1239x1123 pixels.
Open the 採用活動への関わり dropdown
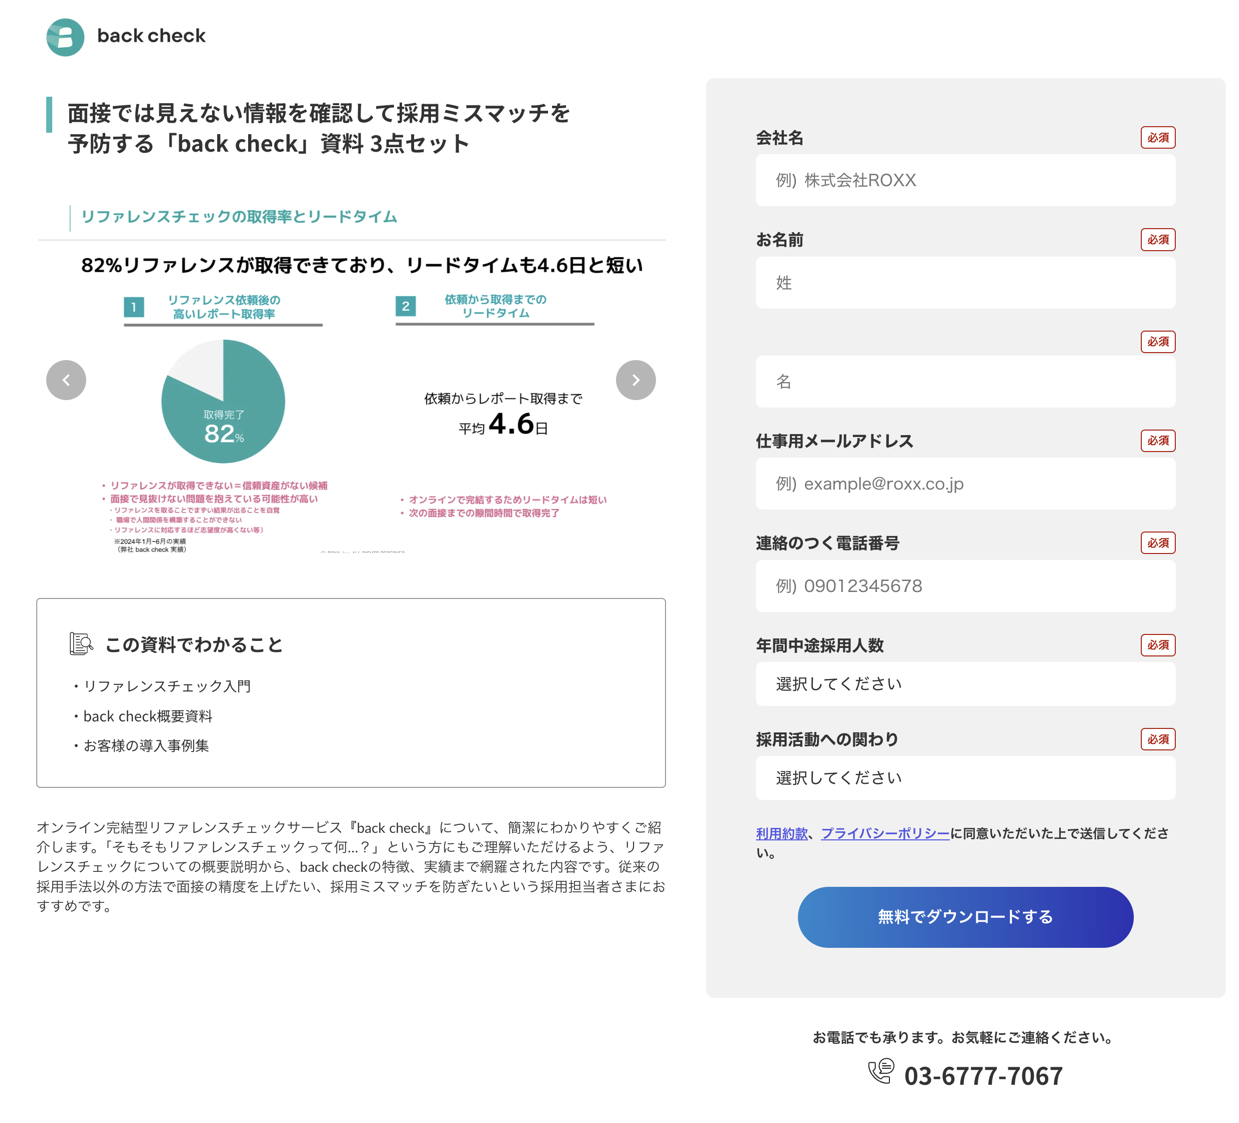pos(965,778)
